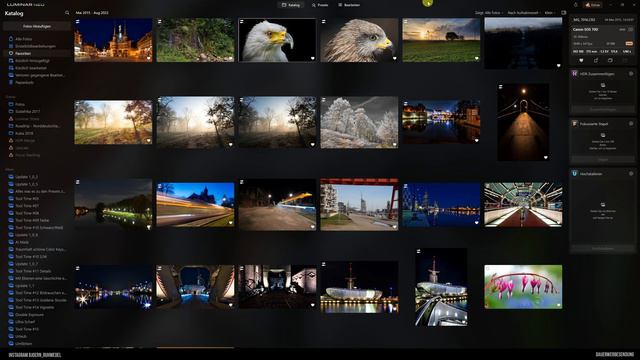This screenshot has width=640, height=360.
Task: Toggle heart on the frosty white trees photo
Action: [x=395, y=144]
